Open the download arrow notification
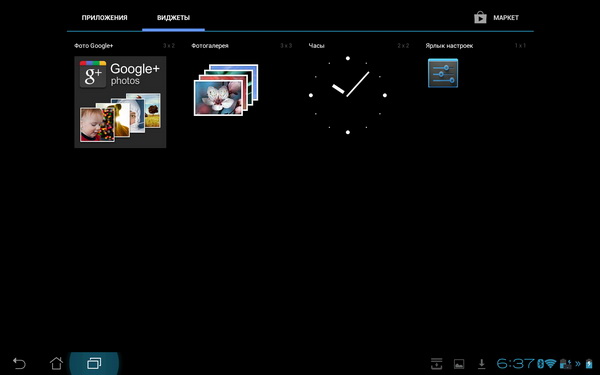This screenshot has height=375, width=600. pos(482,364)
